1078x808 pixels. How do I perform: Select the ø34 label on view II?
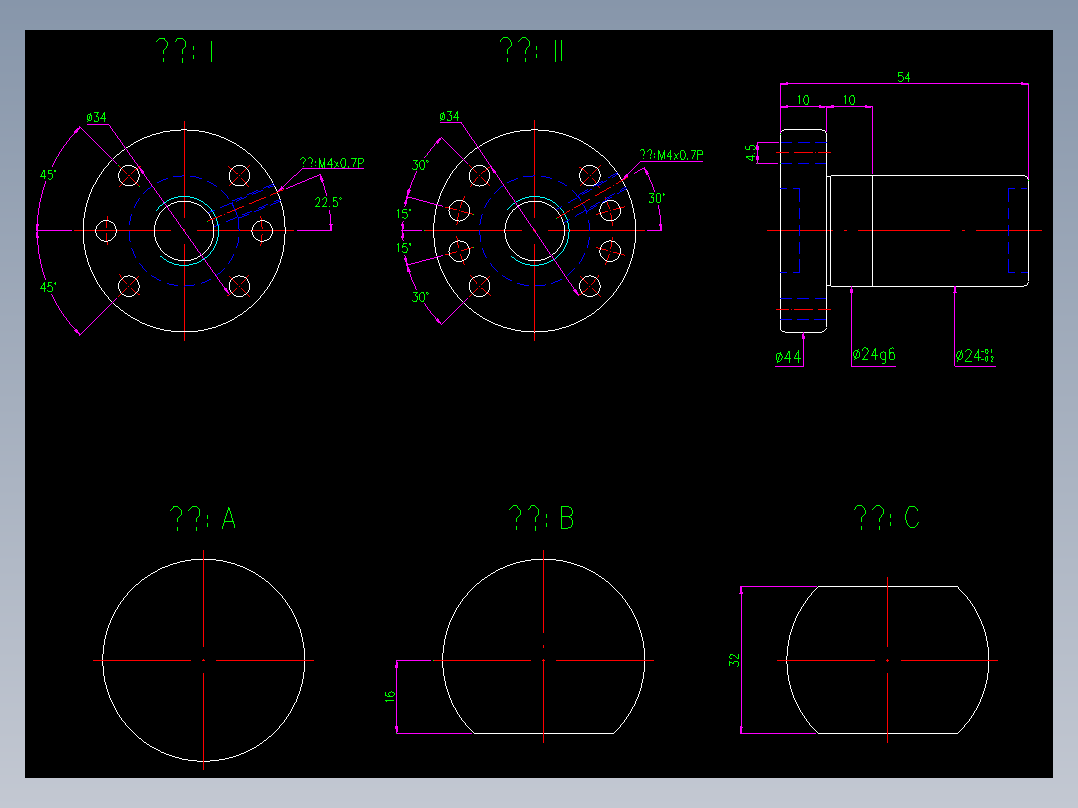click(x=450, y=114)
